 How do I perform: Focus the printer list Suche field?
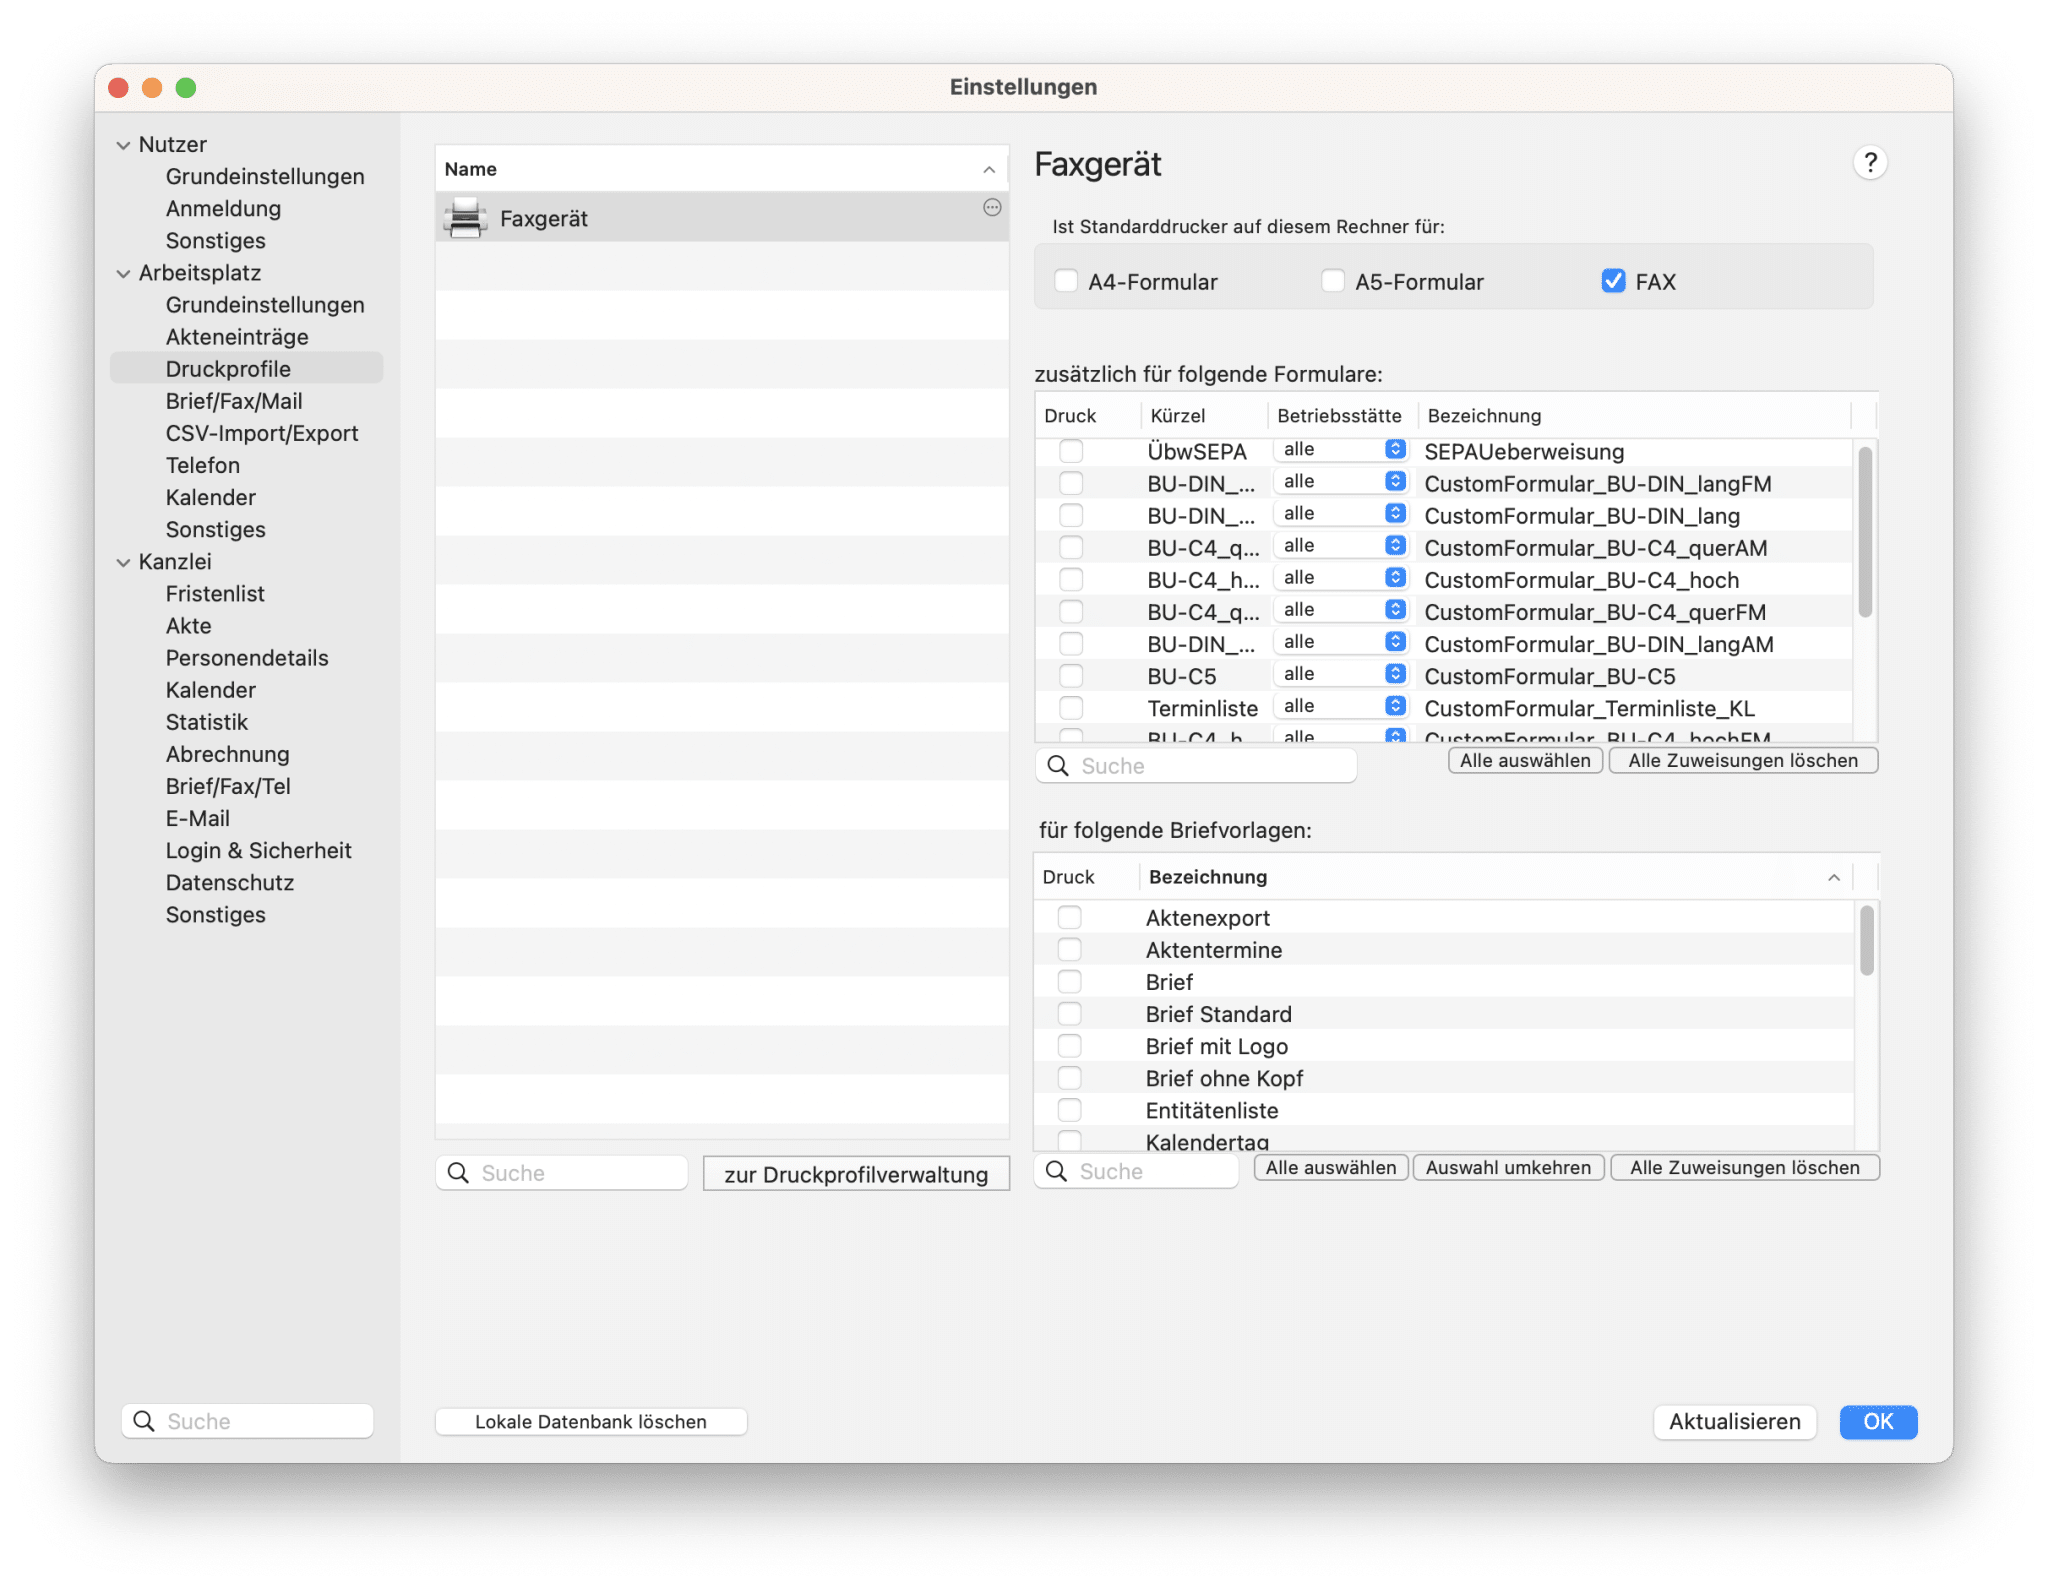click(562, 1173)
